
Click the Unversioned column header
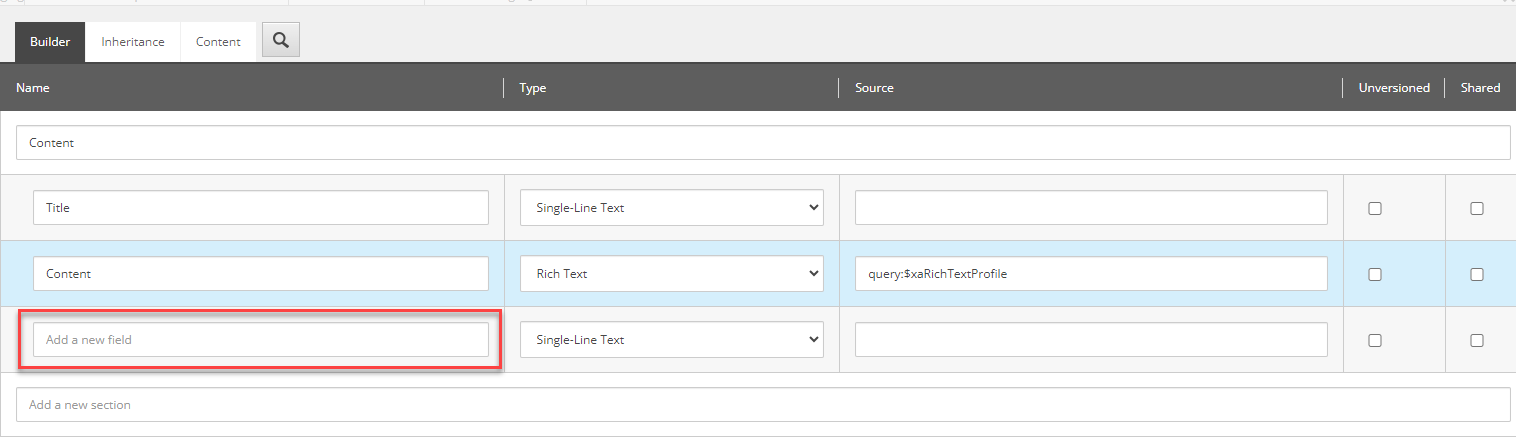(x=1394, y=88)
